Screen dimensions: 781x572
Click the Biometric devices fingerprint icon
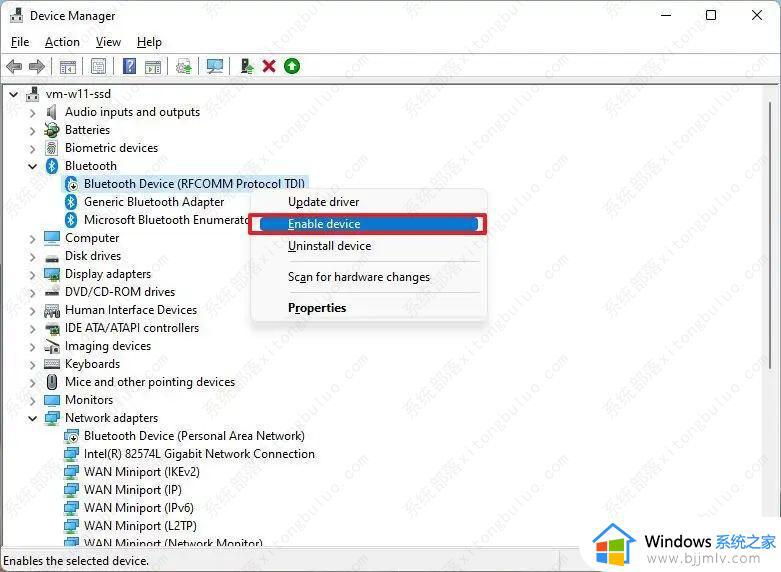52,148
